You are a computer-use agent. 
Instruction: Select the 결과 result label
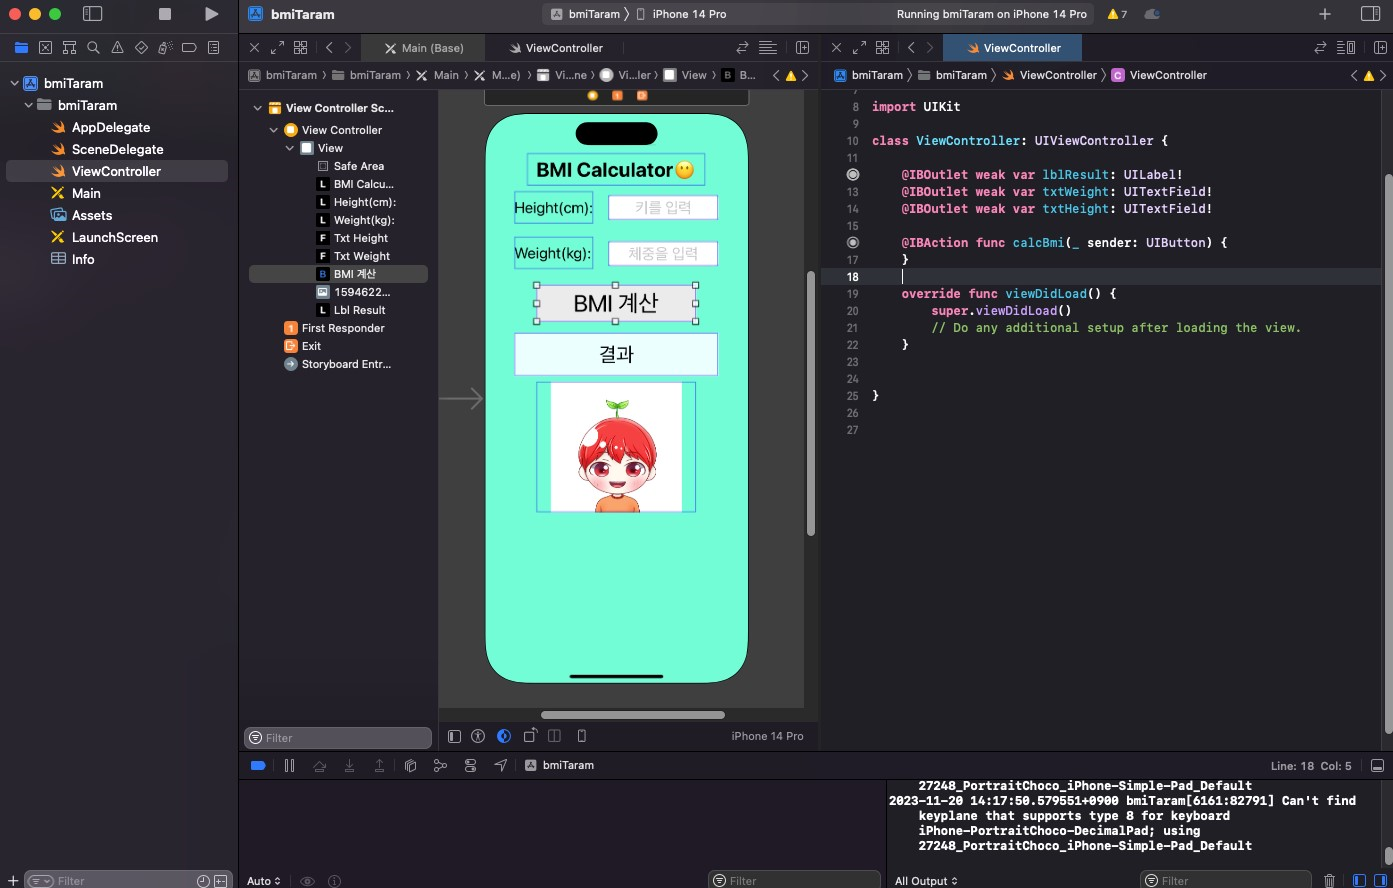(x=616, y=354)
